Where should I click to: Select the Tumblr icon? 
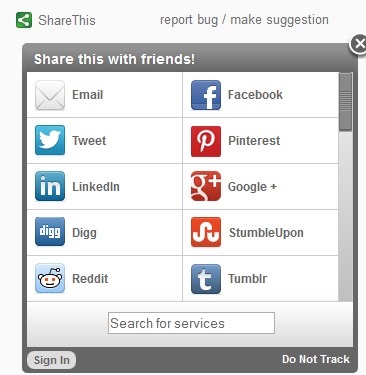tap(206, 279)
